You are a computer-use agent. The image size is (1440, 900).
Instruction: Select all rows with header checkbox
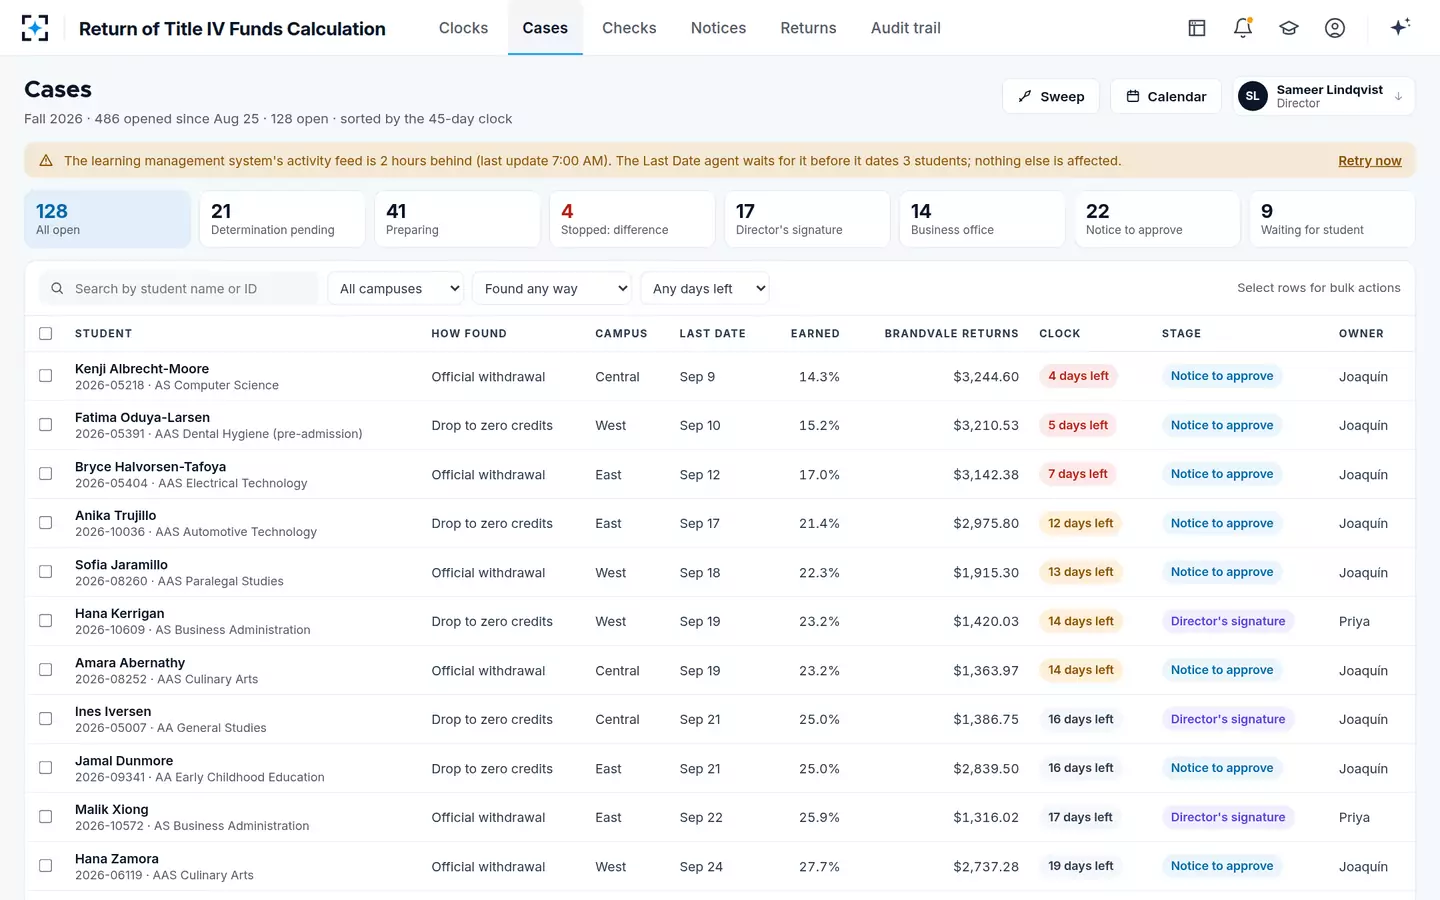tap(45, 333)
